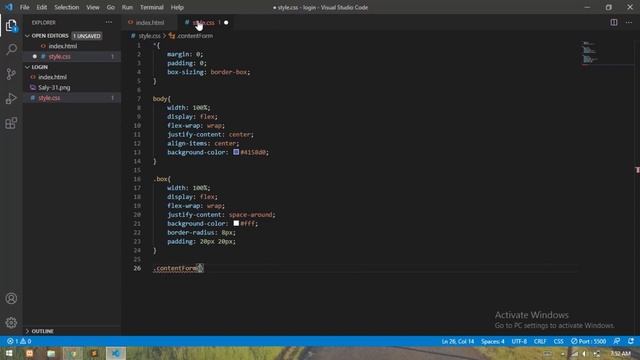Image resolution: width=640 pixels, height=360 pixels.
Task: Open the Explorer view in activity bar
Action: click(x=11, y=26)
